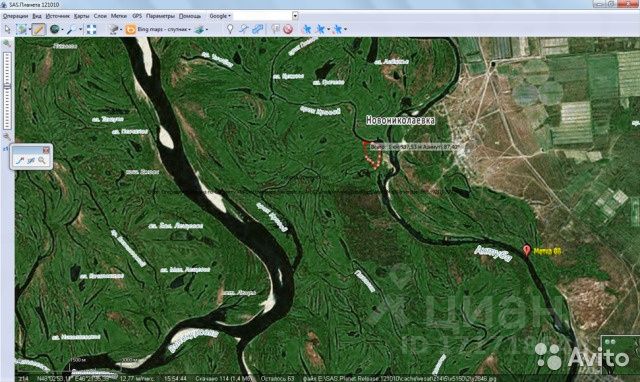This screenshot has width=640, height=382.
Task: Click the globe map display icon
Action: tap(54, 29)
